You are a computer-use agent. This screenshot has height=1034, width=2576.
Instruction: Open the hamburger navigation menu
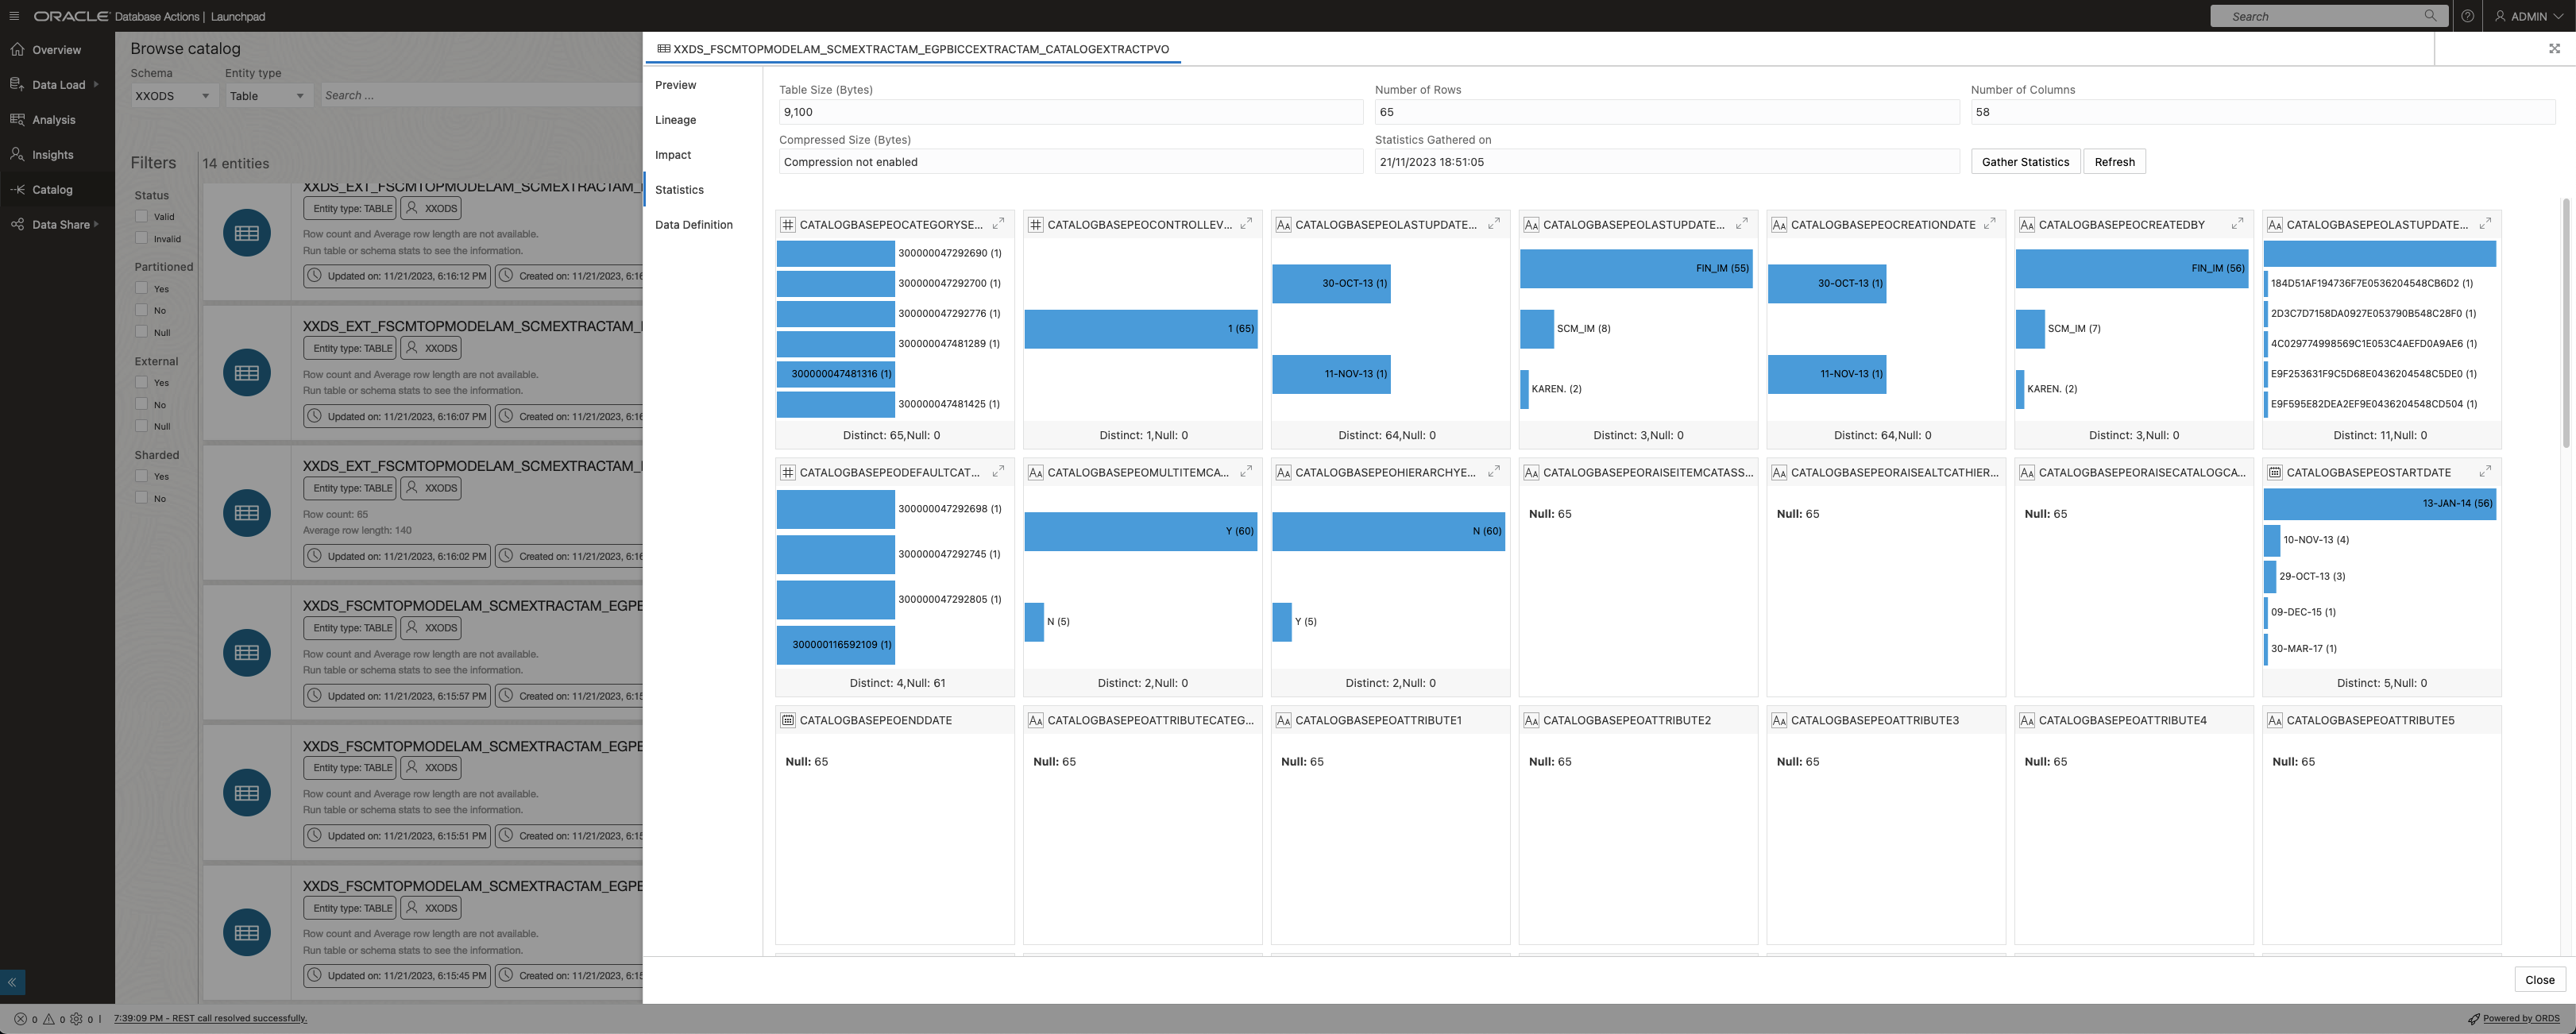(x=14, y=16)
